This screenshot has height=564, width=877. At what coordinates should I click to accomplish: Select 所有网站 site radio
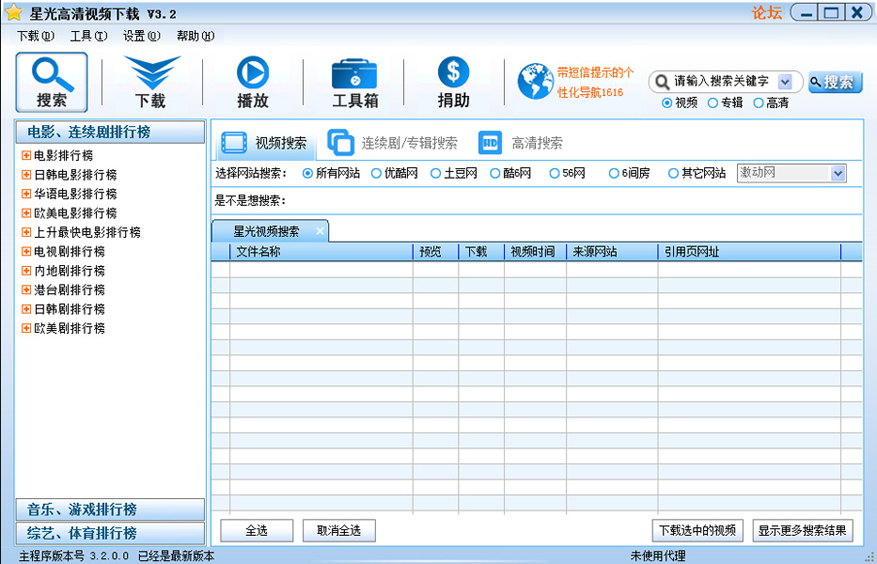click(x=307, y=173)
